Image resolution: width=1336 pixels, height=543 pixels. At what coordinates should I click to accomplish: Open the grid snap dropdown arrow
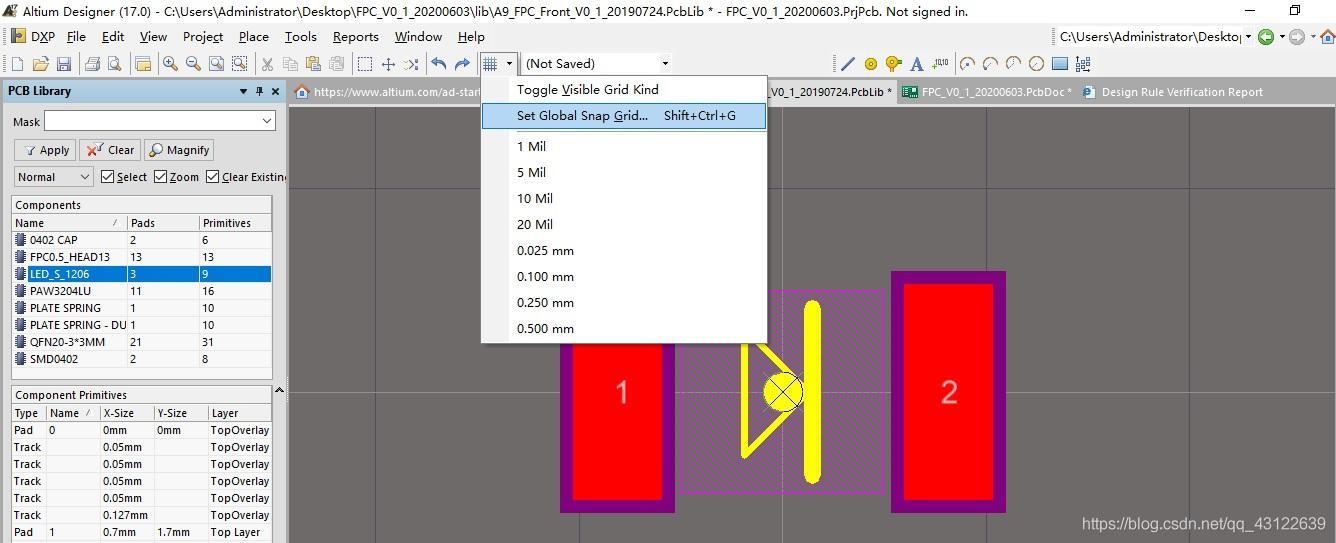point(509,64)
